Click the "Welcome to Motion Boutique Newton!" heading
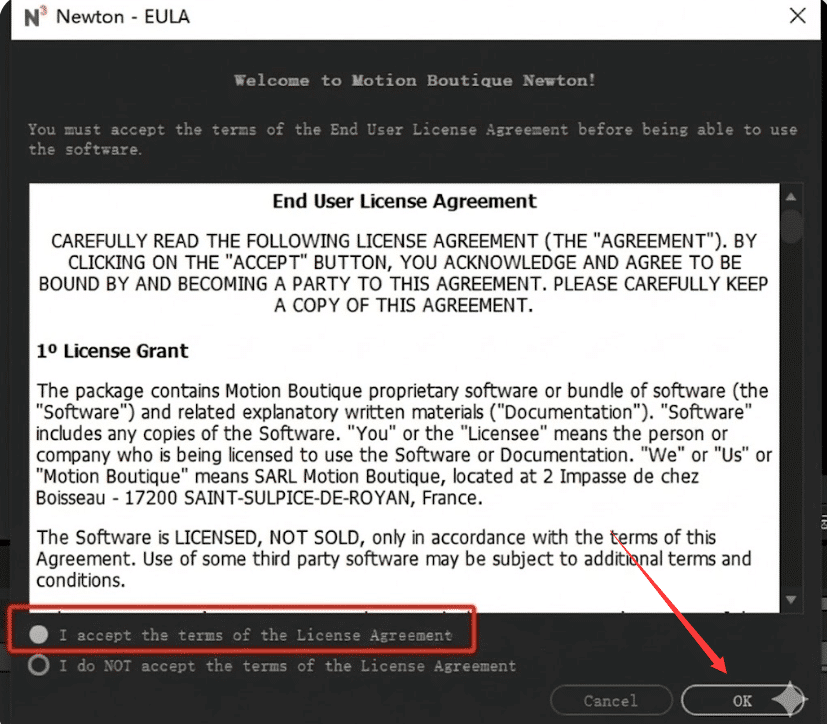 [414, 80]
